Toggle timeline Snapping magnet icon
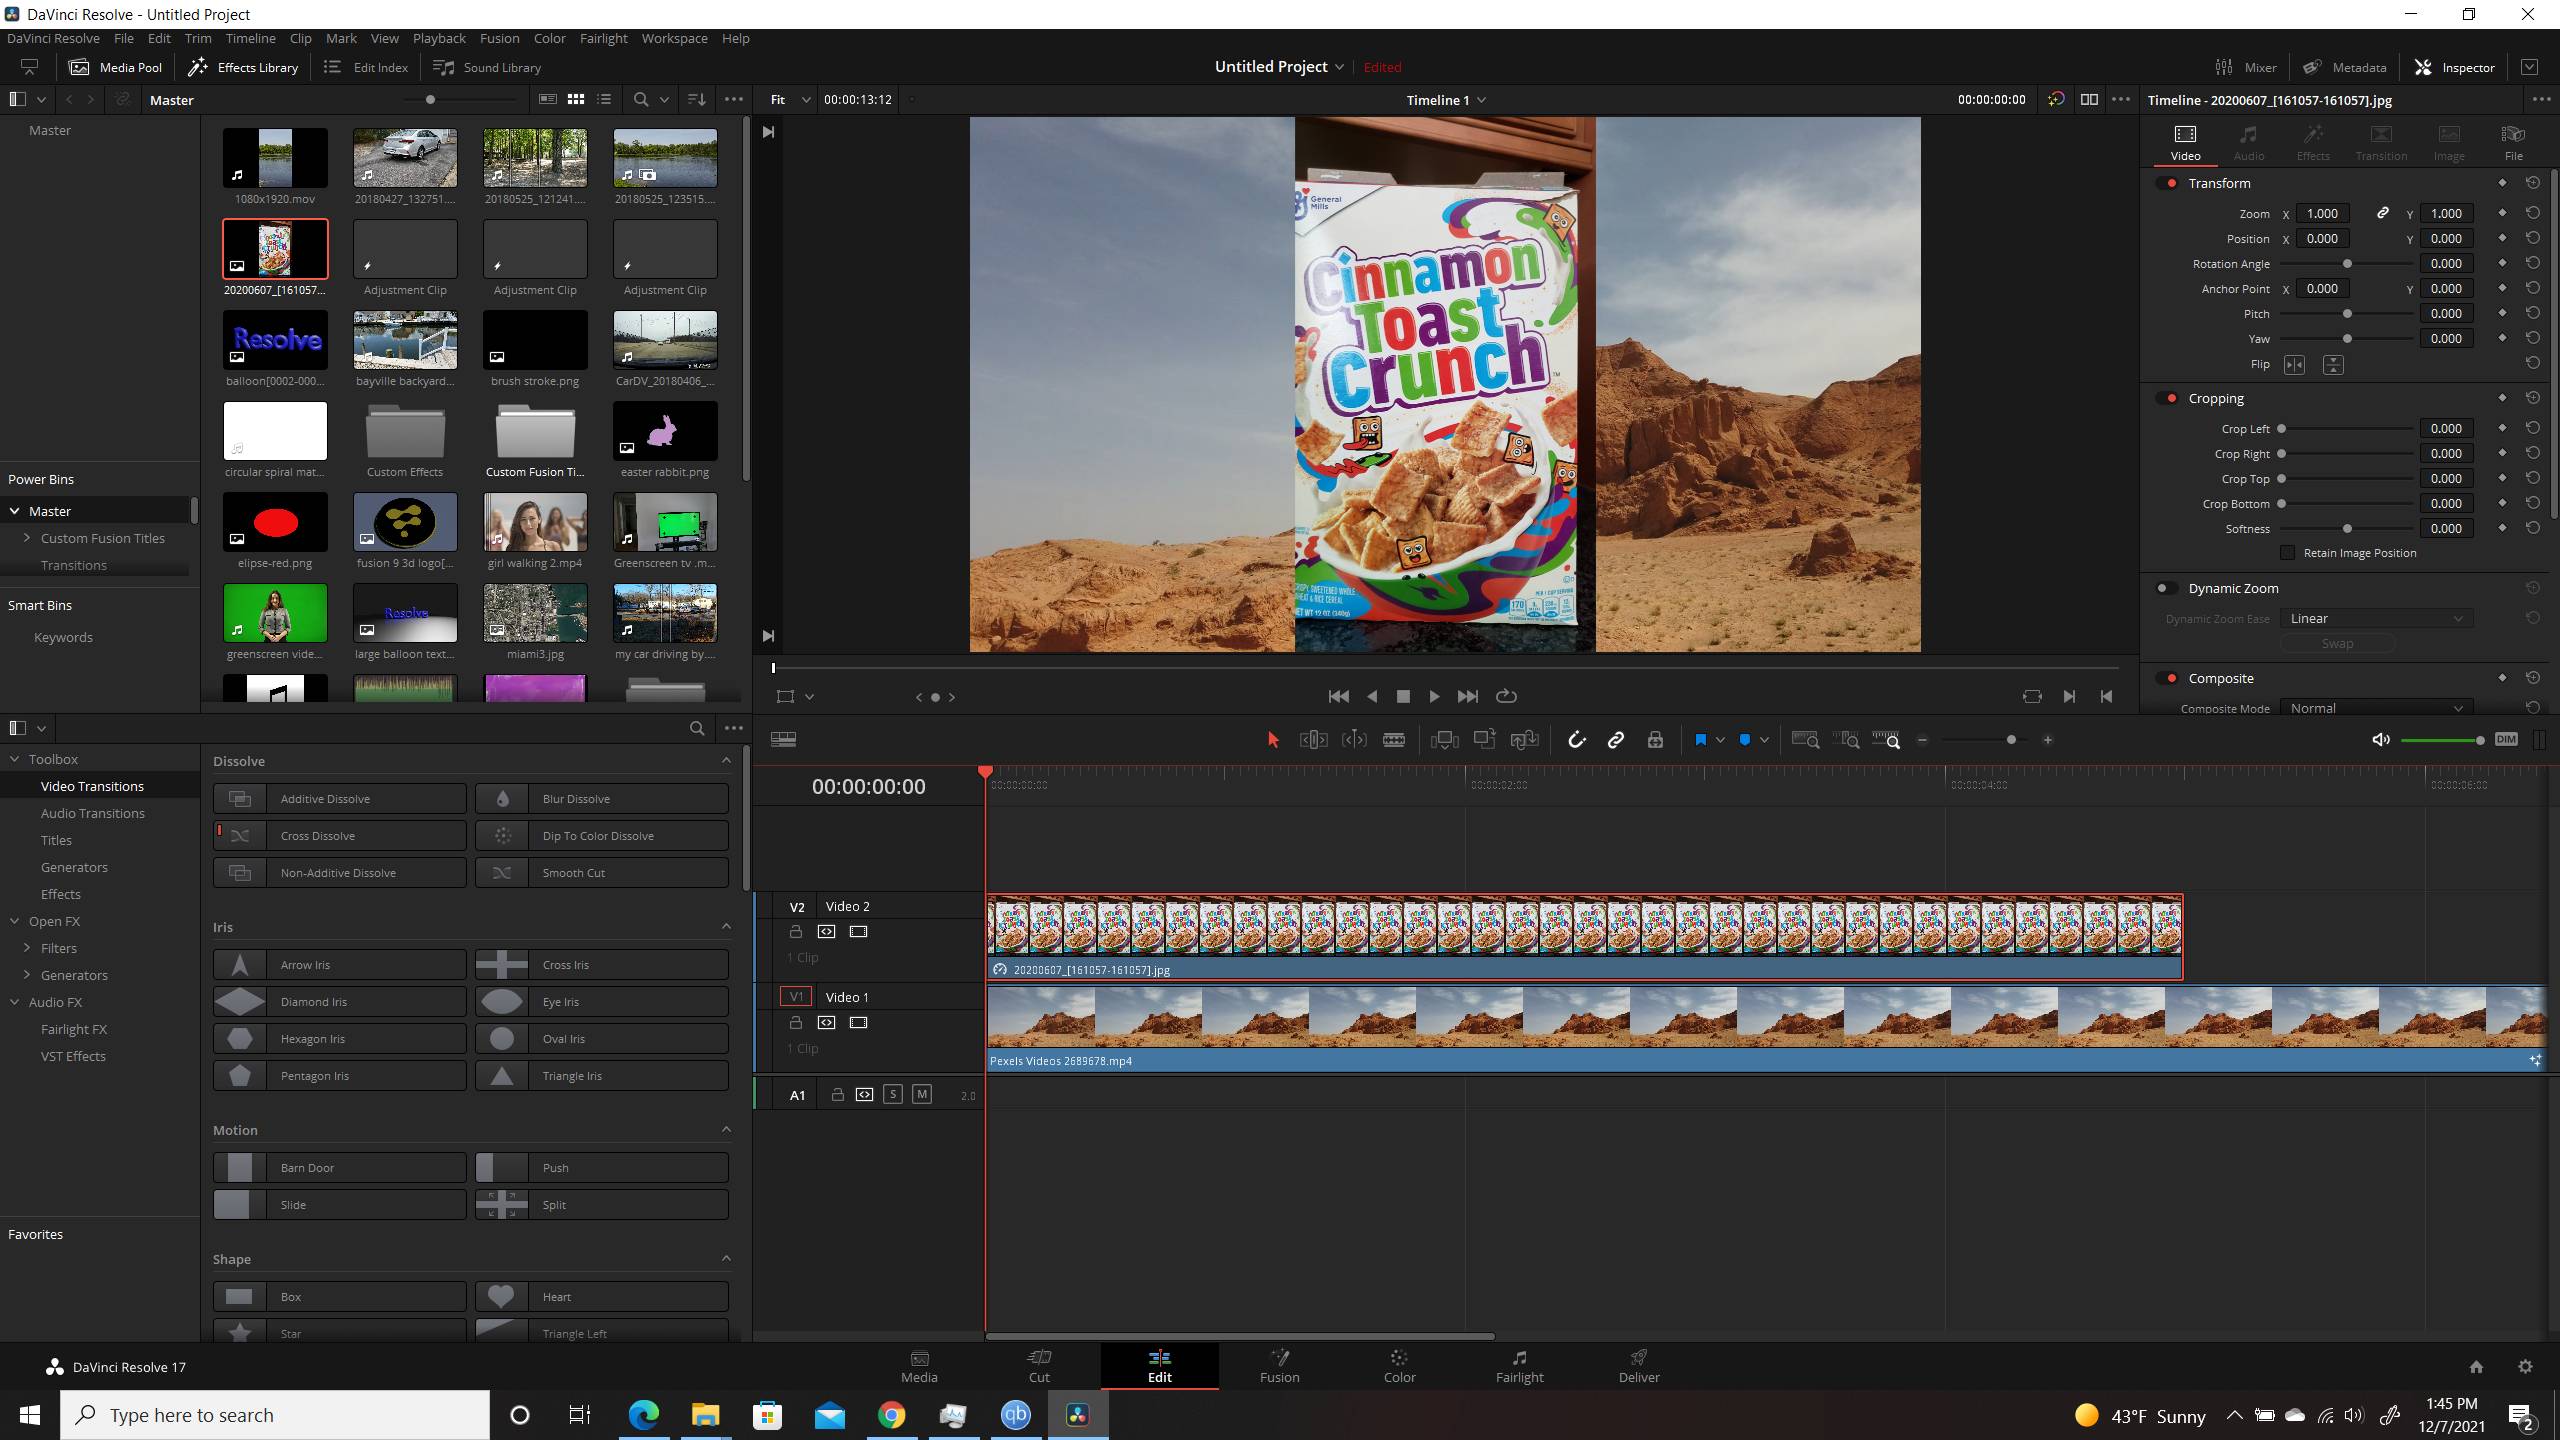The image size is (2560, 1440). pyautogui.click(x=1576, y=740)
